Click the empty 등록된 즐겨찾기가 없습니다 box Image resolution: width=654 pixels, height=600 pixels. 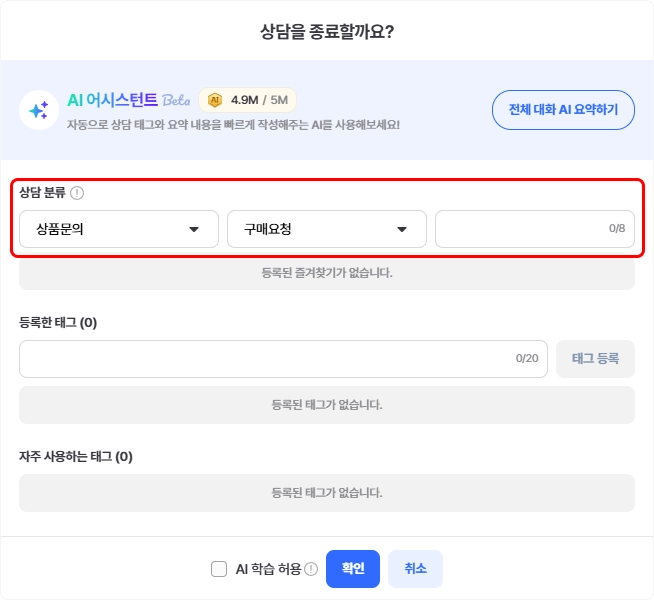(x=327, y=273)
